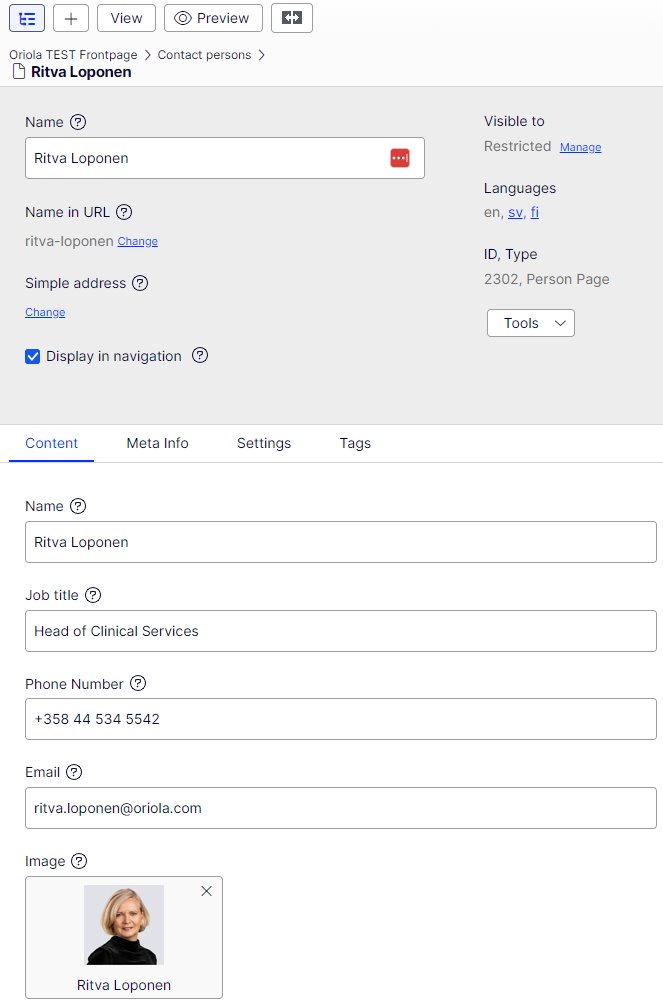Switch to the Tags tab
This screenshot has width=663, height=1001.
(355, 443)
